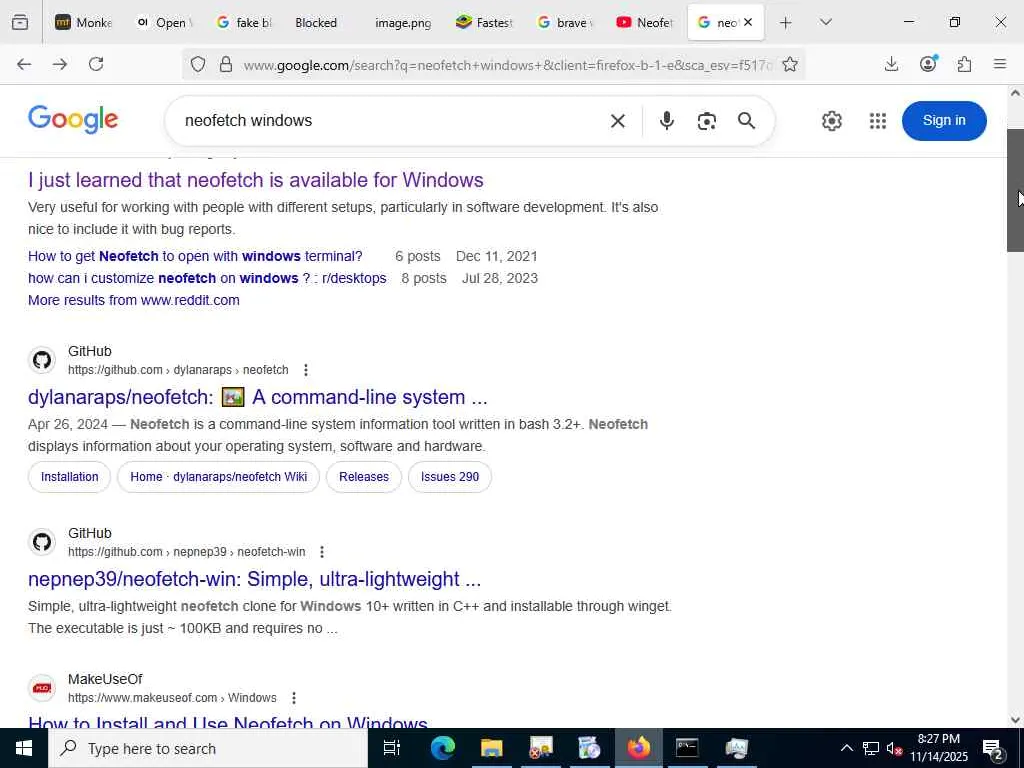Image resolution: width=1024 pixels, height=768 pixels.
Task: Search by image with Google Lens icon
Action: coord(707,121)
